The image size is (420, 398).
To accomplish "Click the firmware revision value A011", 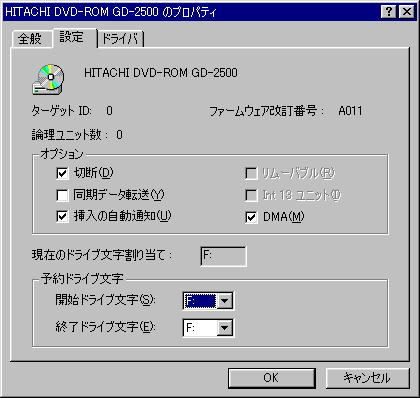I will [x=350, y=111].
